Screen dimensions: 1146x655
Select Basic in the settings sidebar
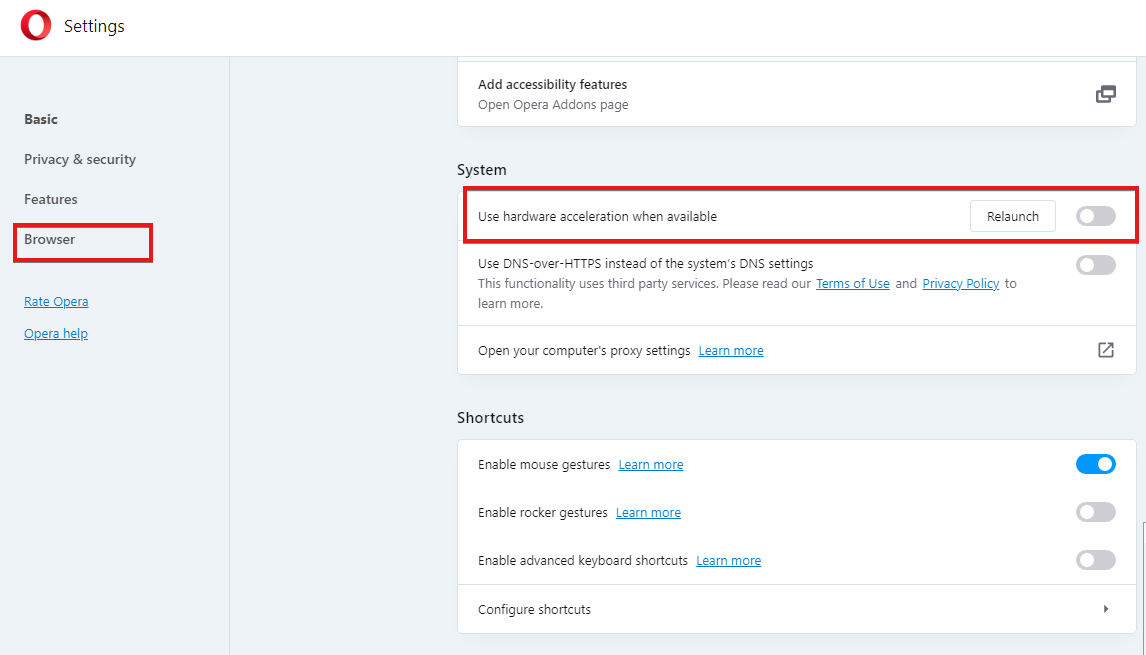click(41, 119)
